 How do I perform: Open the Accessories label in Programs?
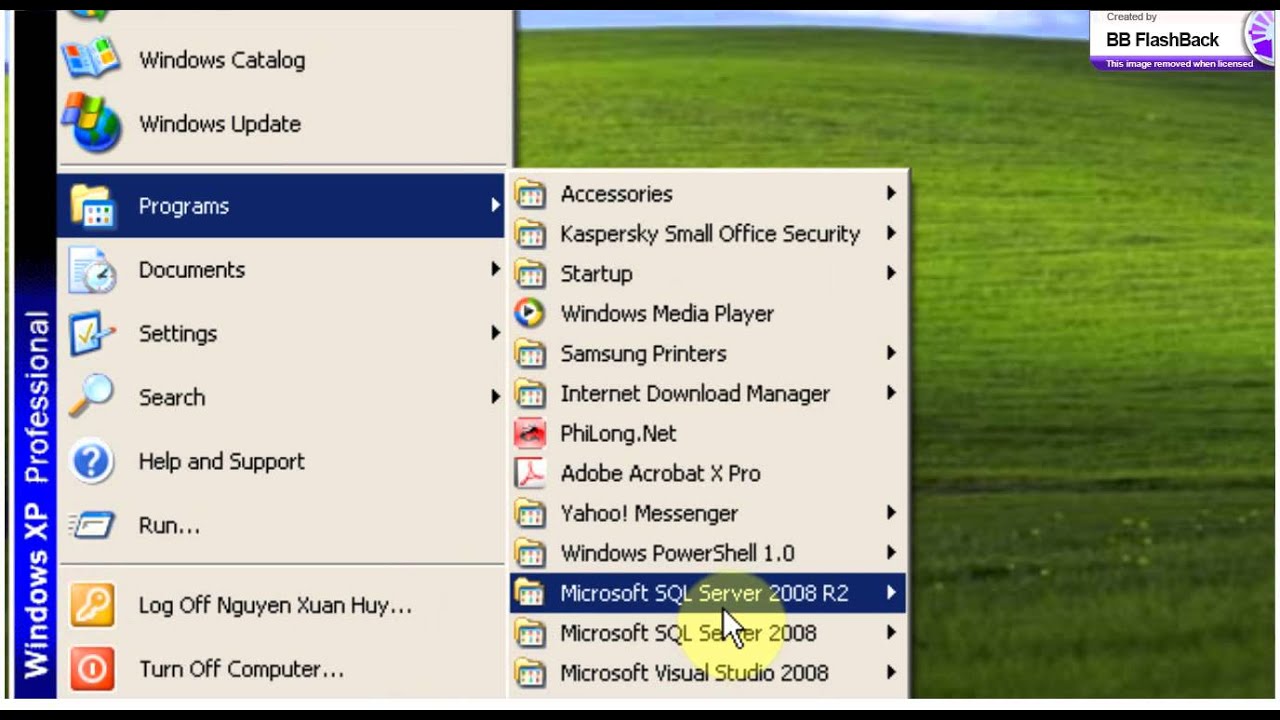coord(616,194)
